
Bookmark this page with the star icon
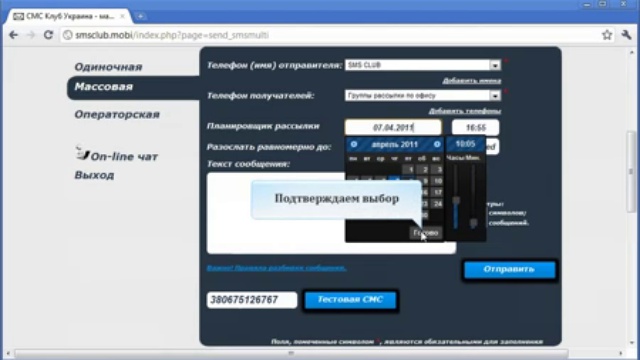[x=607, y=35]
